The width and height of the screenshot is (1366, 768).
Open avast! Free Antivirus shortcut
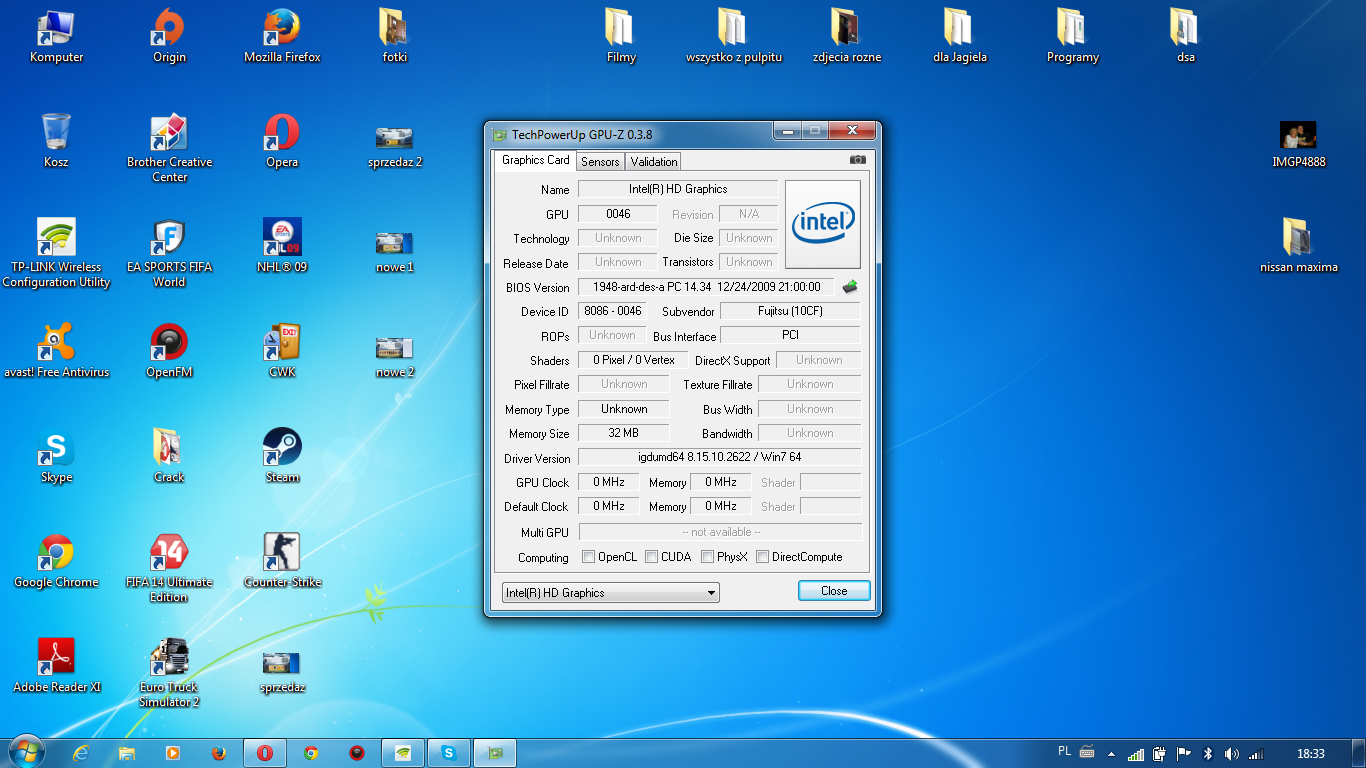coord(56,351)
